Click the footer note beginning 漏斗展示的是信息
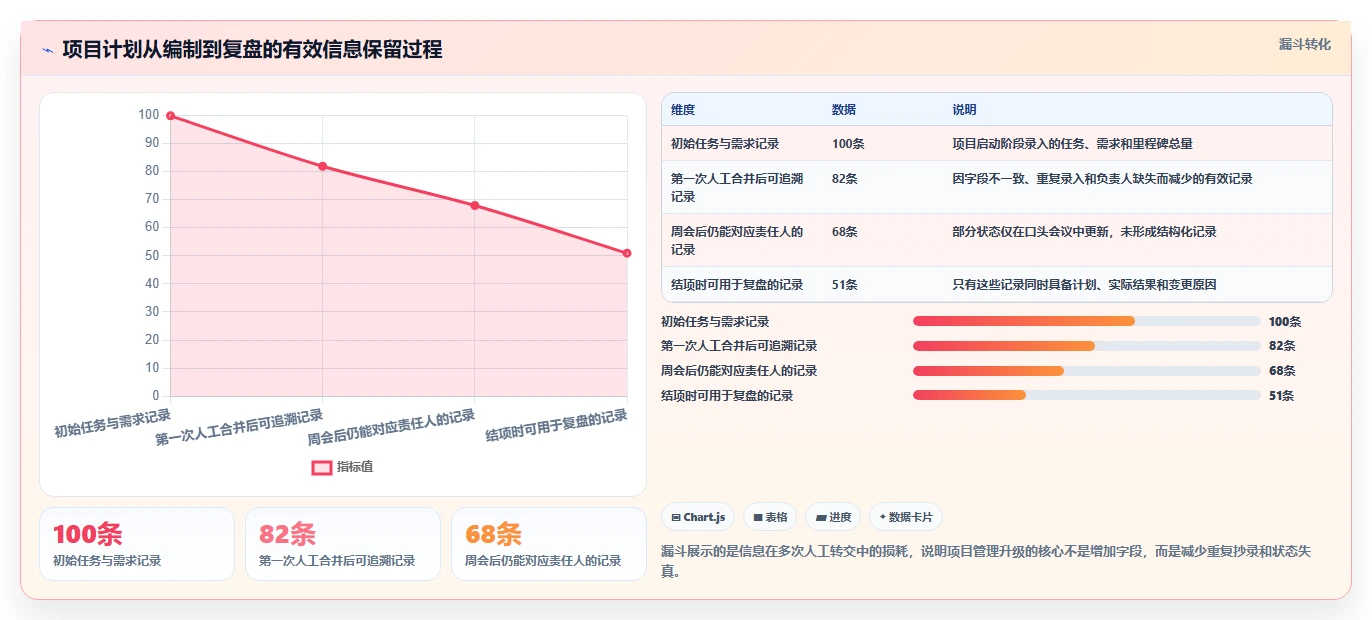 (x=986, y=561)
